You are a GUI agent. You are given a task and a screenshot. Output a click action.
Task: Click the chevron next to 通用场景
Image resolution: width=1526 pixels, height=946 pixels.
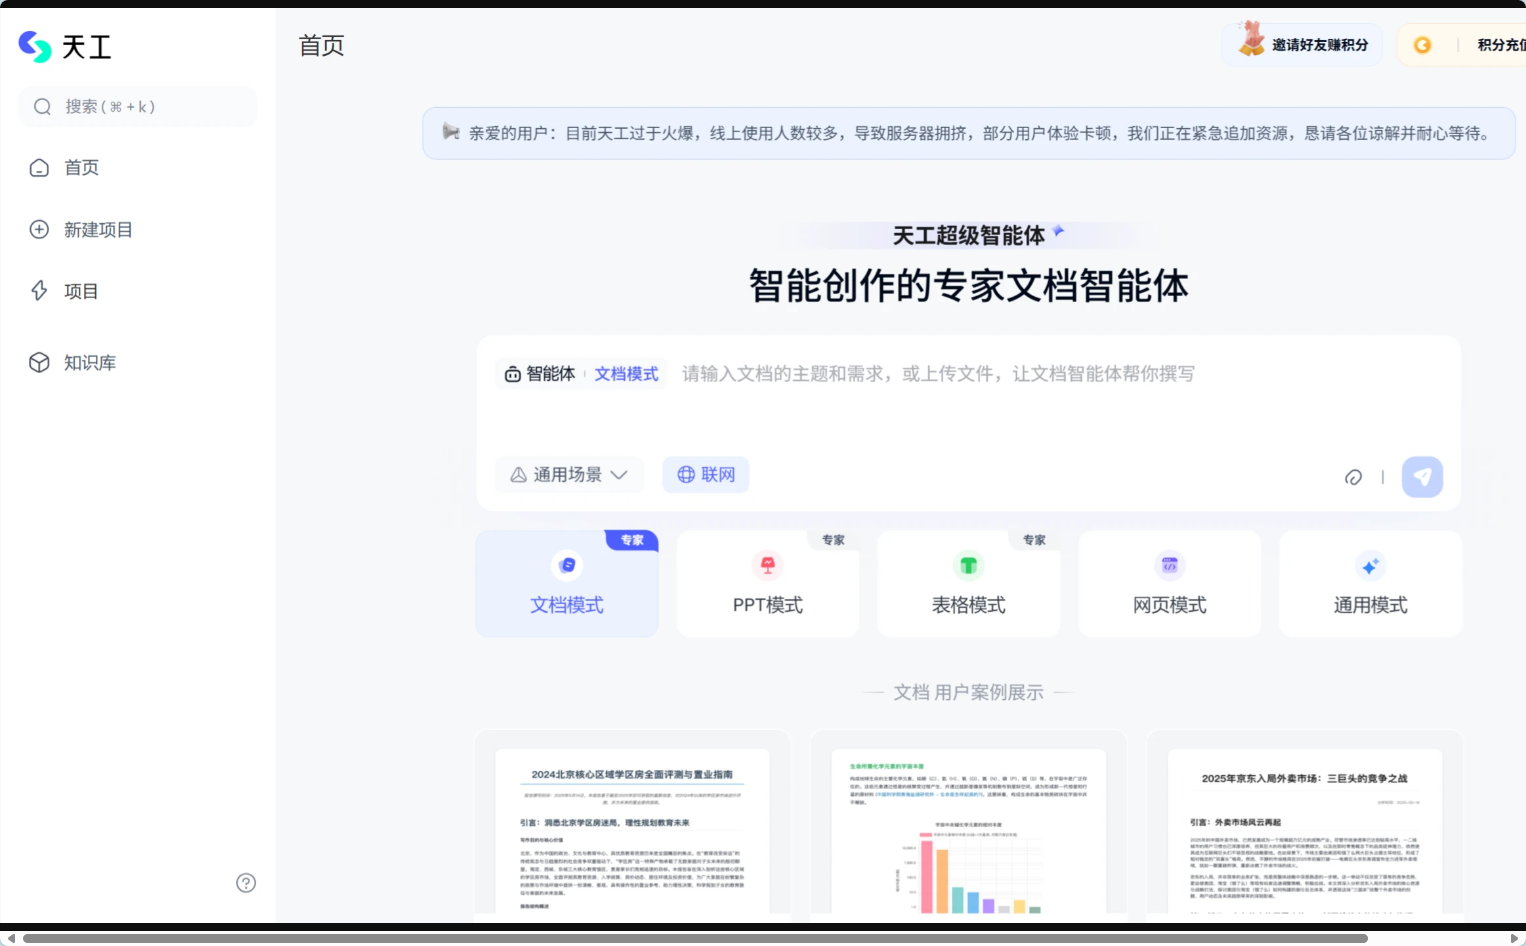tap(619, 475)
